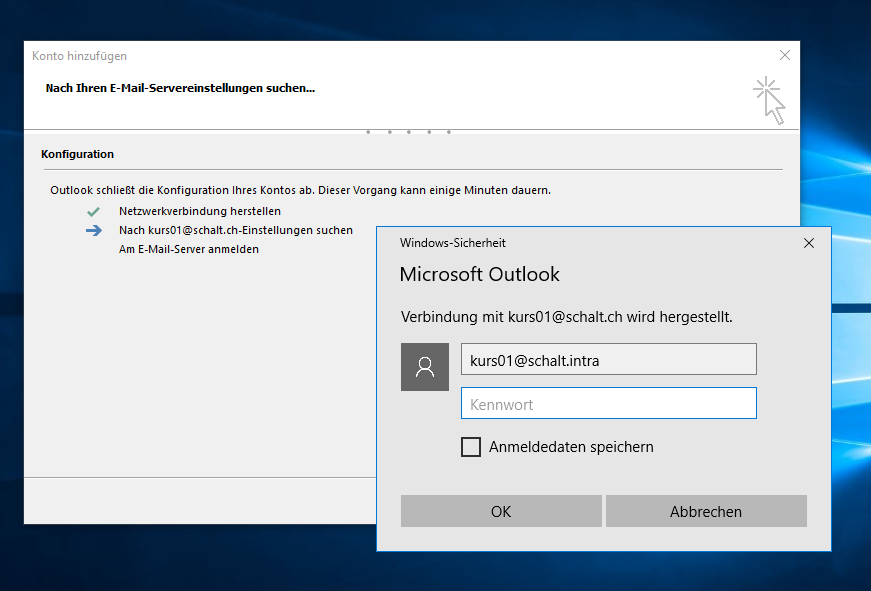871x591 pixels.
Task: Enable the Anmeldedaten speichern checkbox
Action: coord(471,447)
